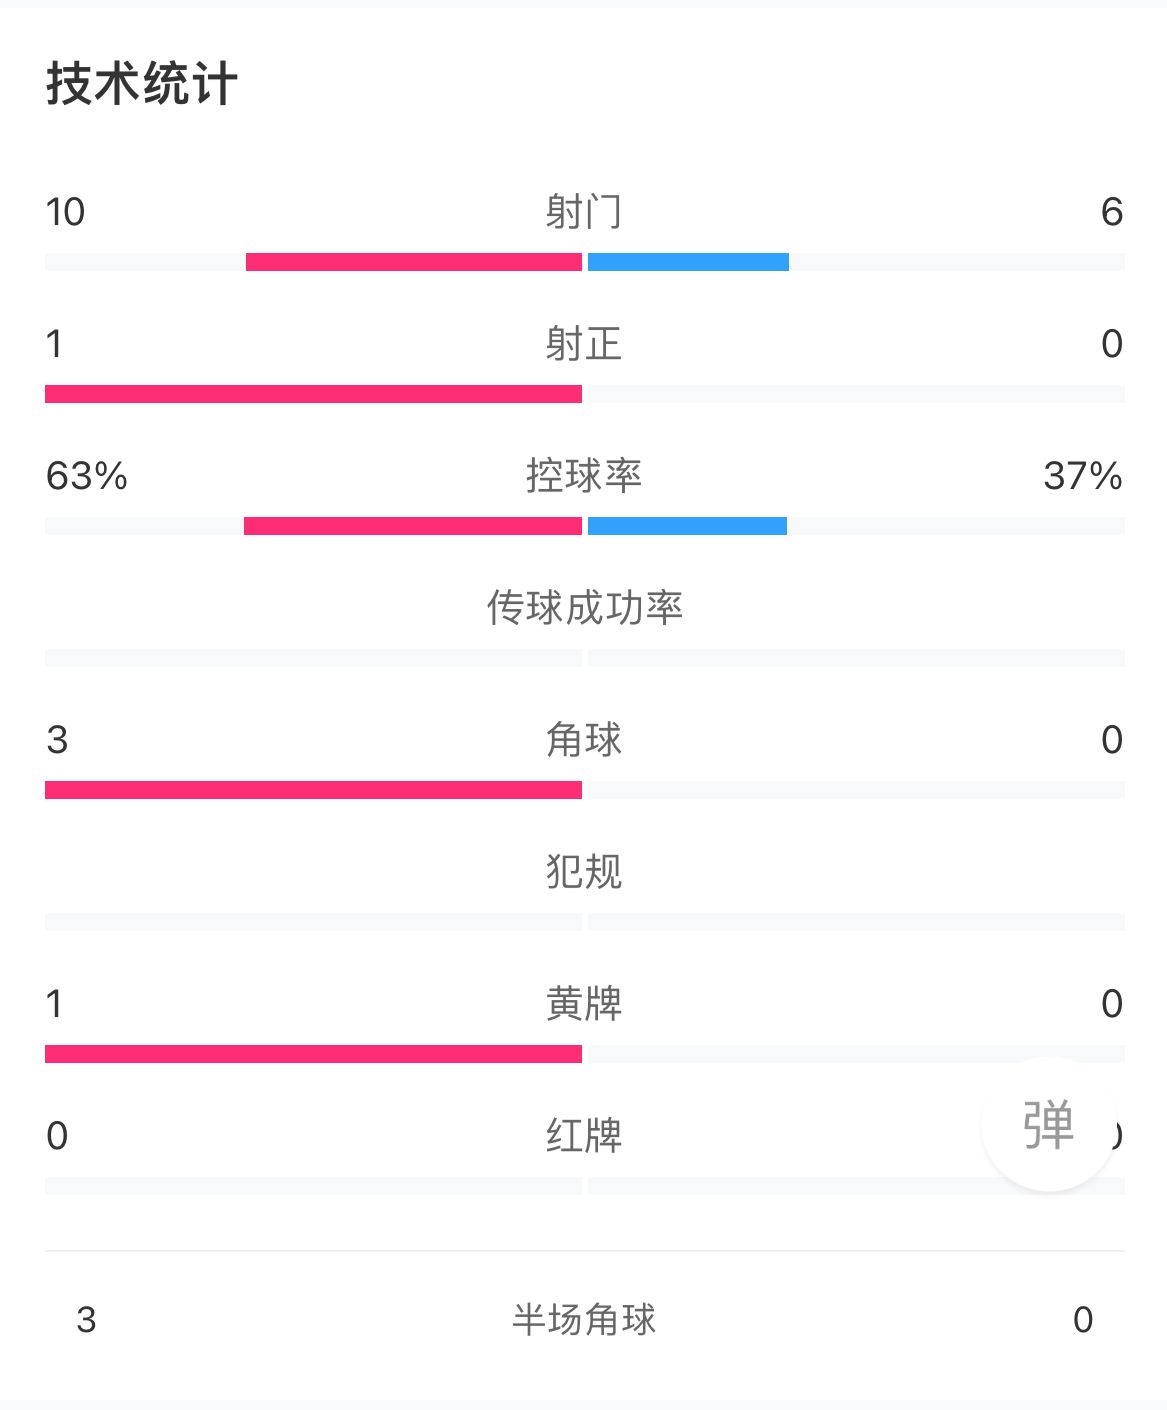Tap the 角球 stat label

(584, 740)
